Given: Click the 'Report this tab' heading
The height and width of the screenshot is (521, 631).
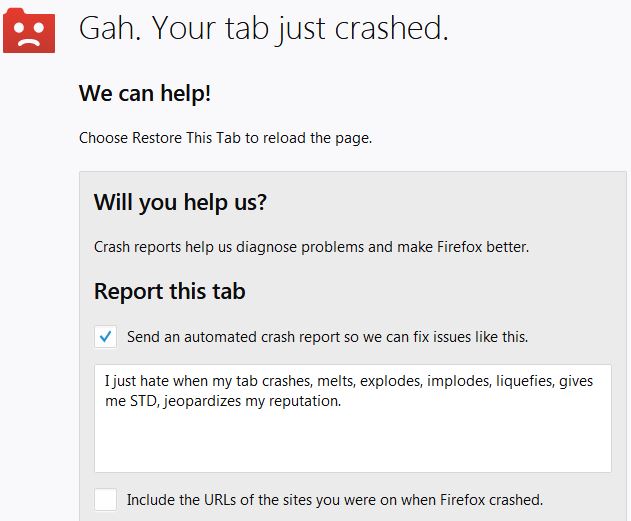Looking at the screenshot, I should [169, 291].
